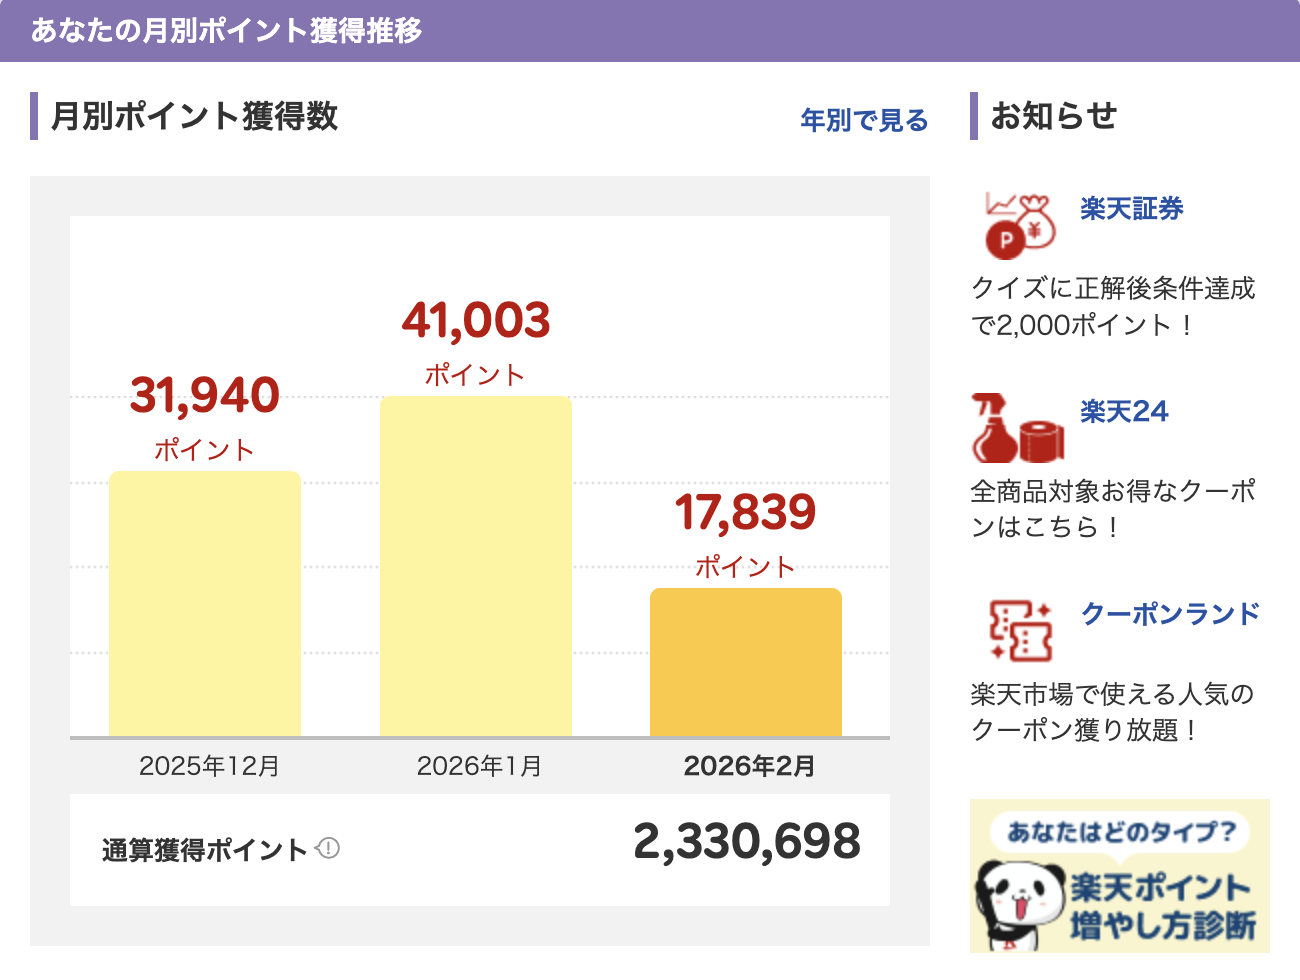1300x980 pixels.
Task: Select the orange 2026年2月 bar
Action: pyautogui.click(x=746, y=660)
